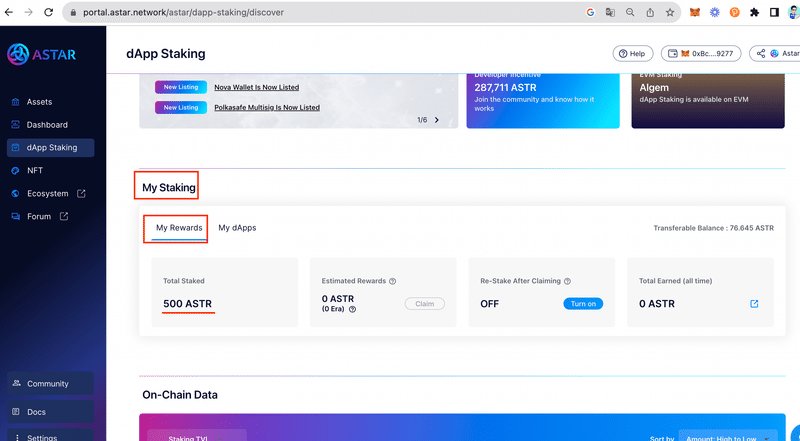Switch to the My dApps tab
Screen dimensions: 800x441
tap(237, 228)
